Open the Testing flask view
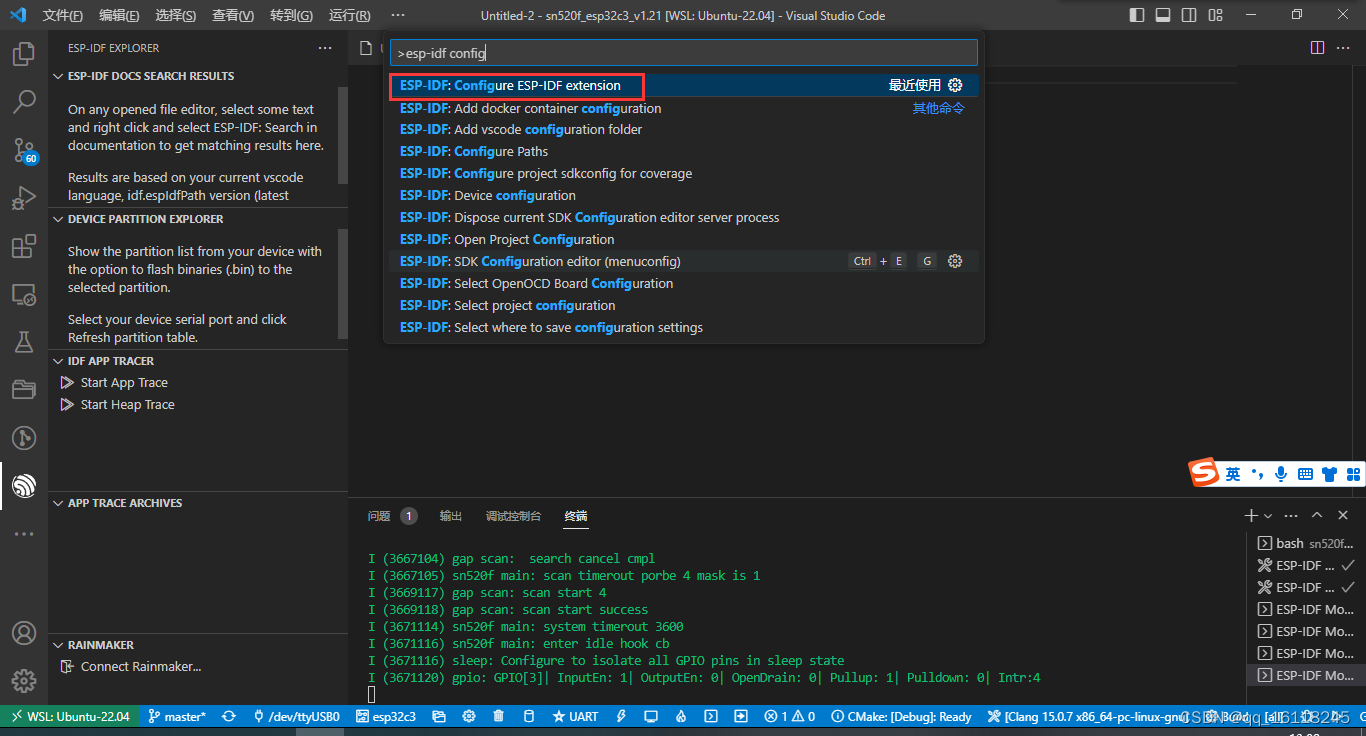Screen dimensions: 1366x736 [x=24, y=342]
